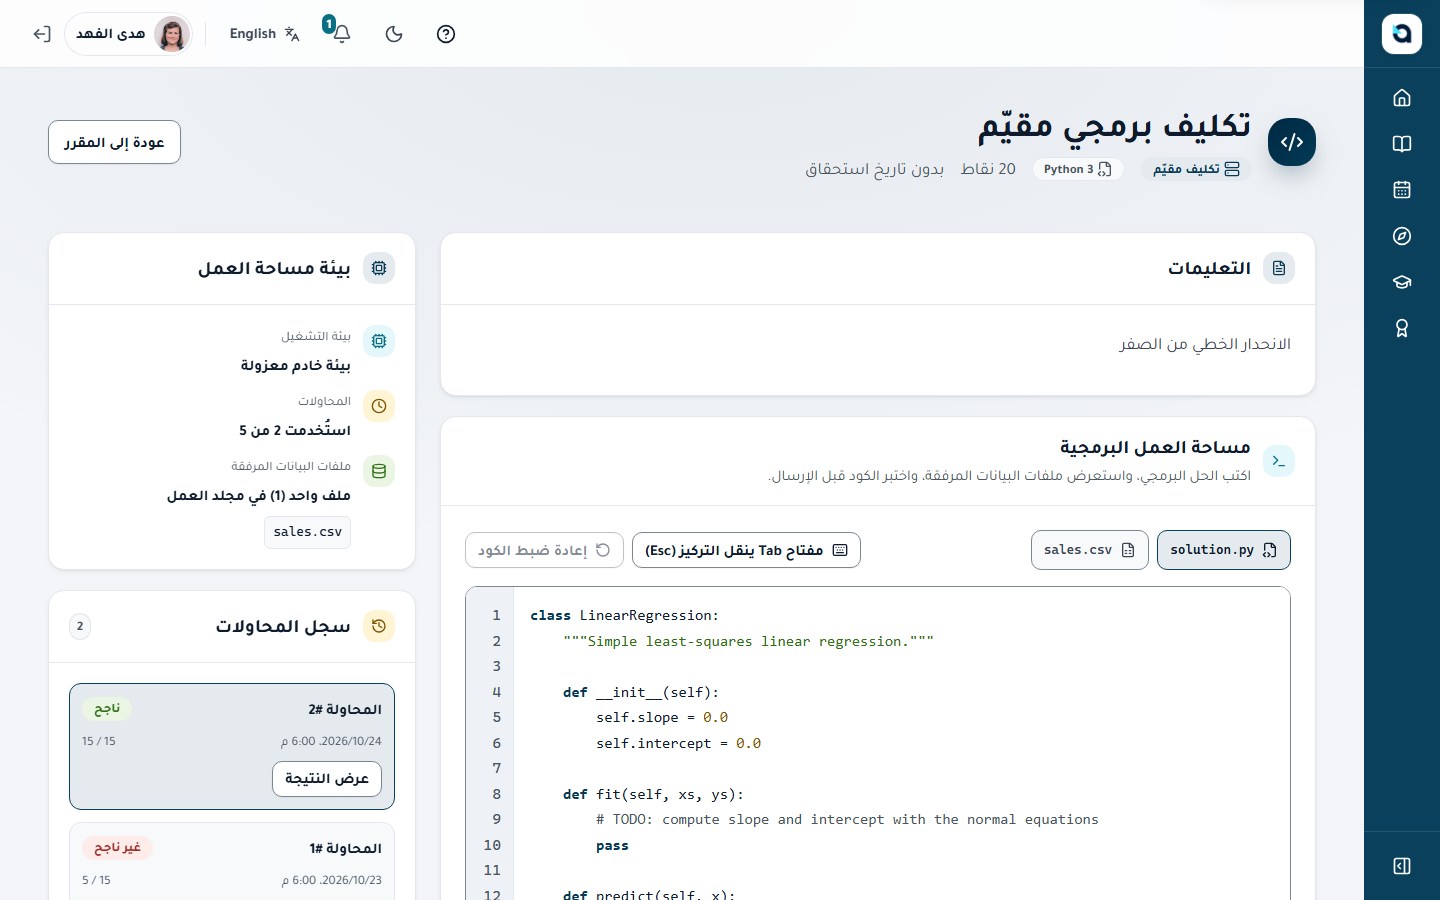
Task: Click عرض النتيجة for attempt #2
Action: coord(327,779)
